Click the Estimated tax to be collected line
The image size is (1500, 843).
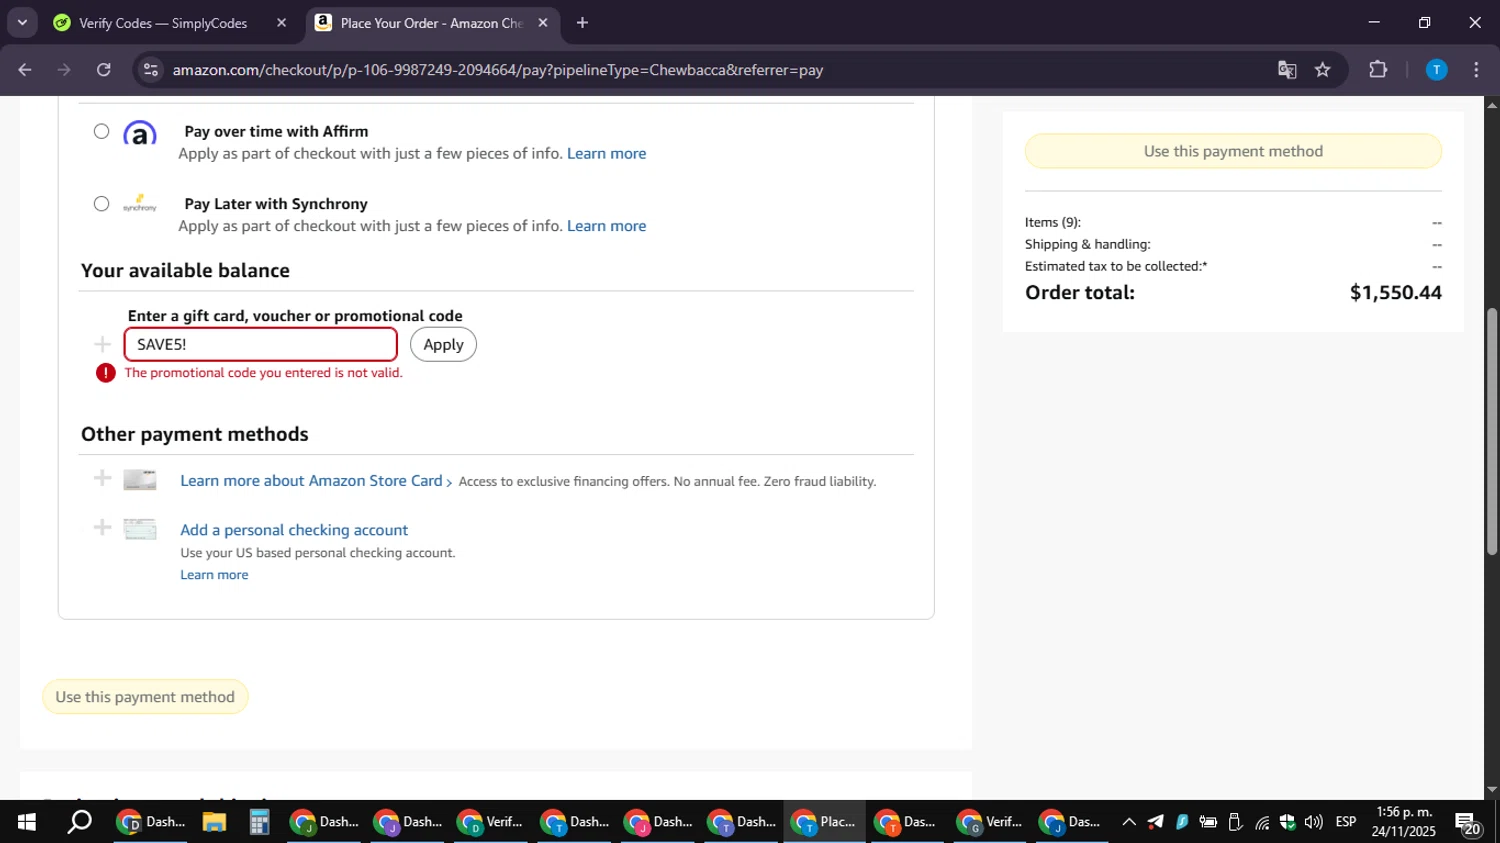[x=1116, y=266]
